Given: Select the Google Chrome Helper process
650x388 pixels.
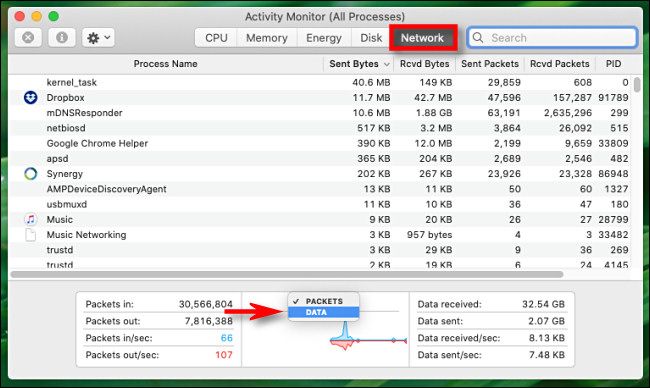Looking at the screenshot, I should pos(97,143).
